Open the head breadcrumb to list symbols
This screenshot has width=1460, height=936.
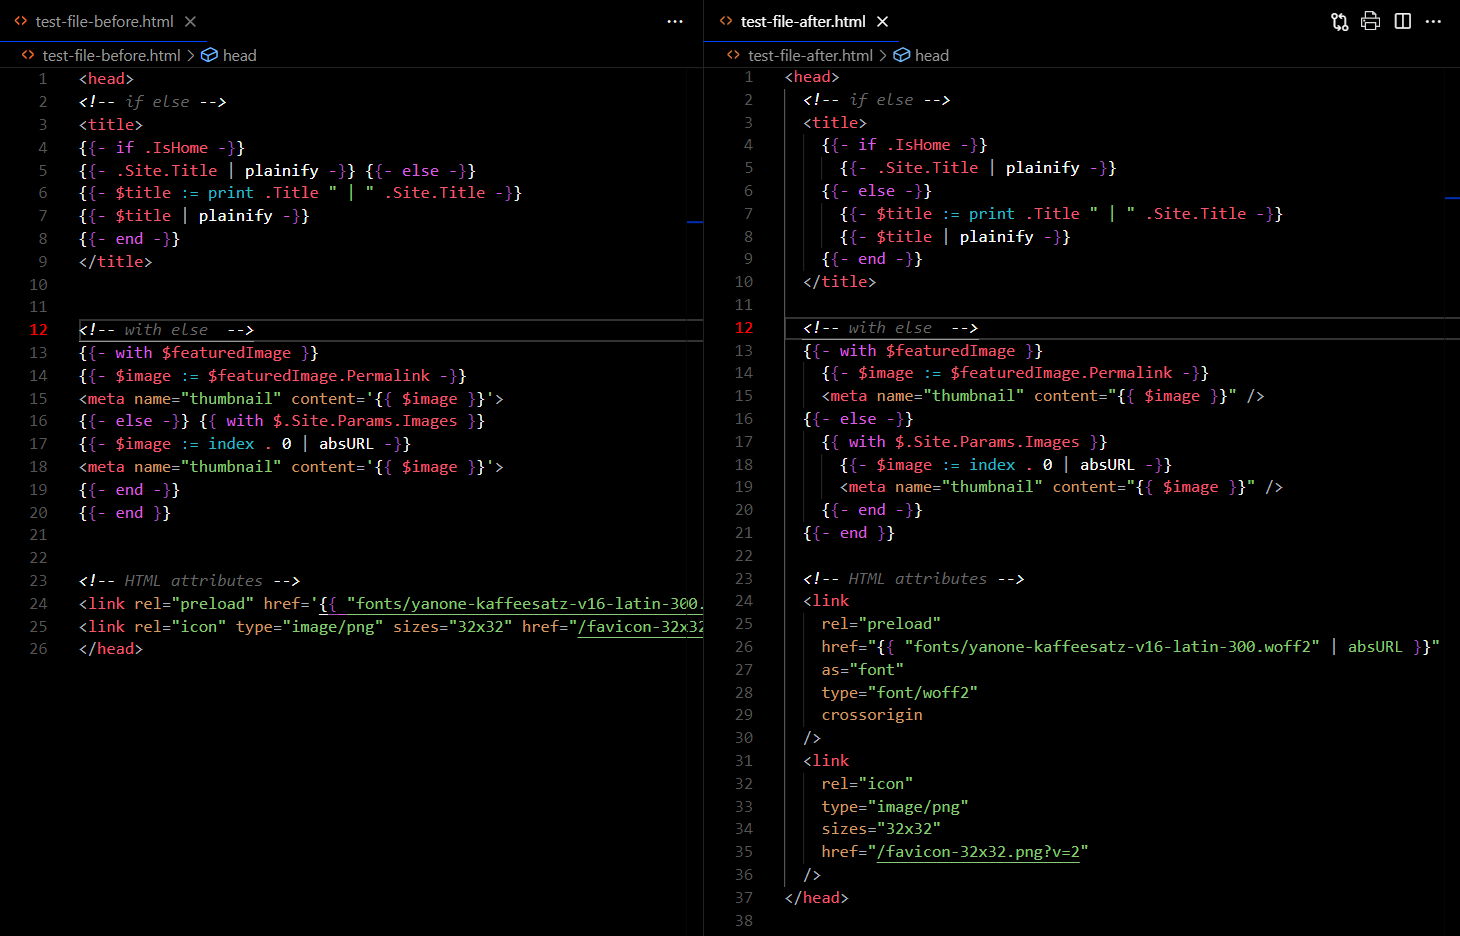(x=240, y=55)
